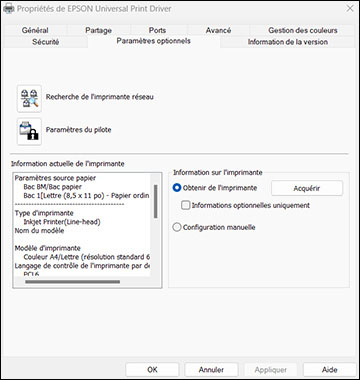Select 'Type d'imprimante' line
360x380 pixels.
pyautogui.click(x=44, y=213)
